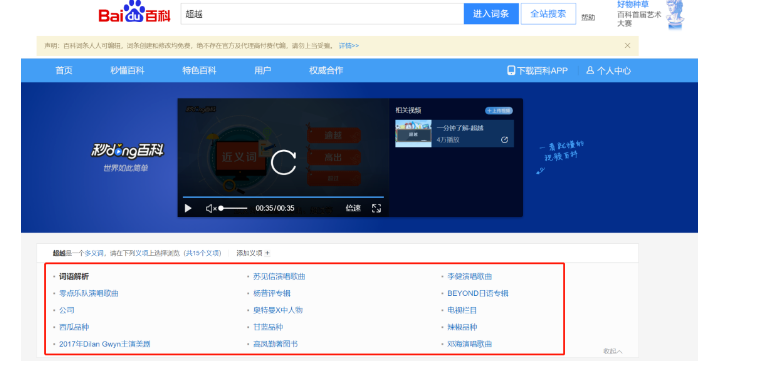768x374 pixels.
Task: Open the 聂凤勤著图书 entry
Action: tap(275, 344)
